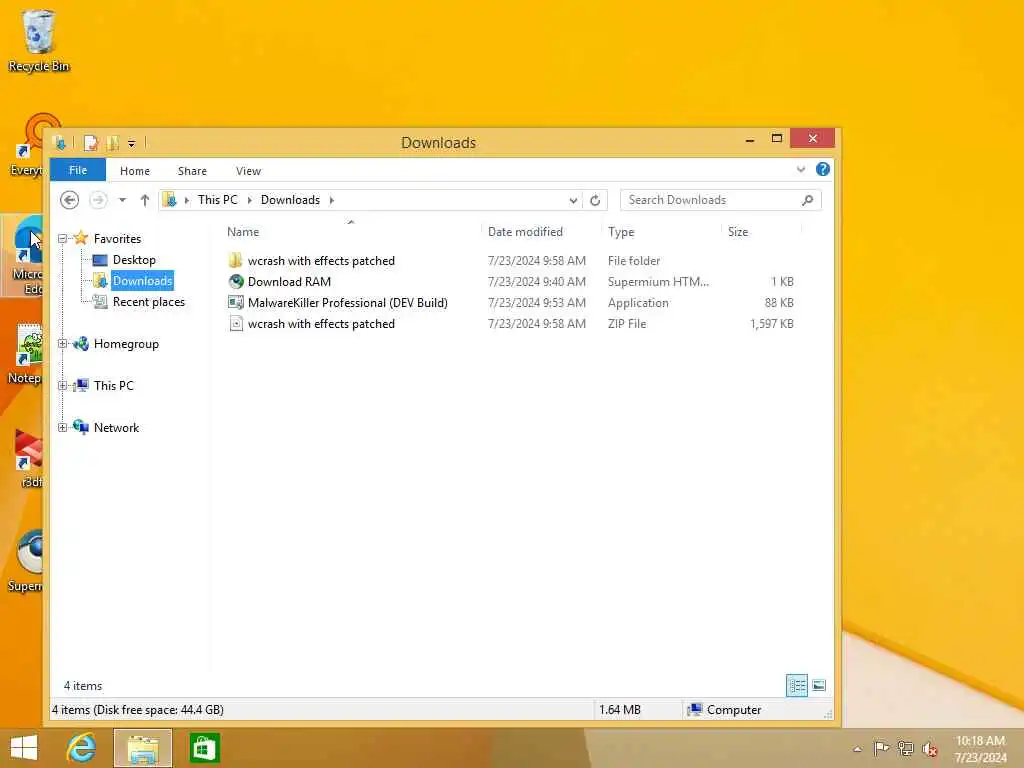Switch to the Share ribbon tab
The image size is (1024, 768).
click(x=192, y=170)
